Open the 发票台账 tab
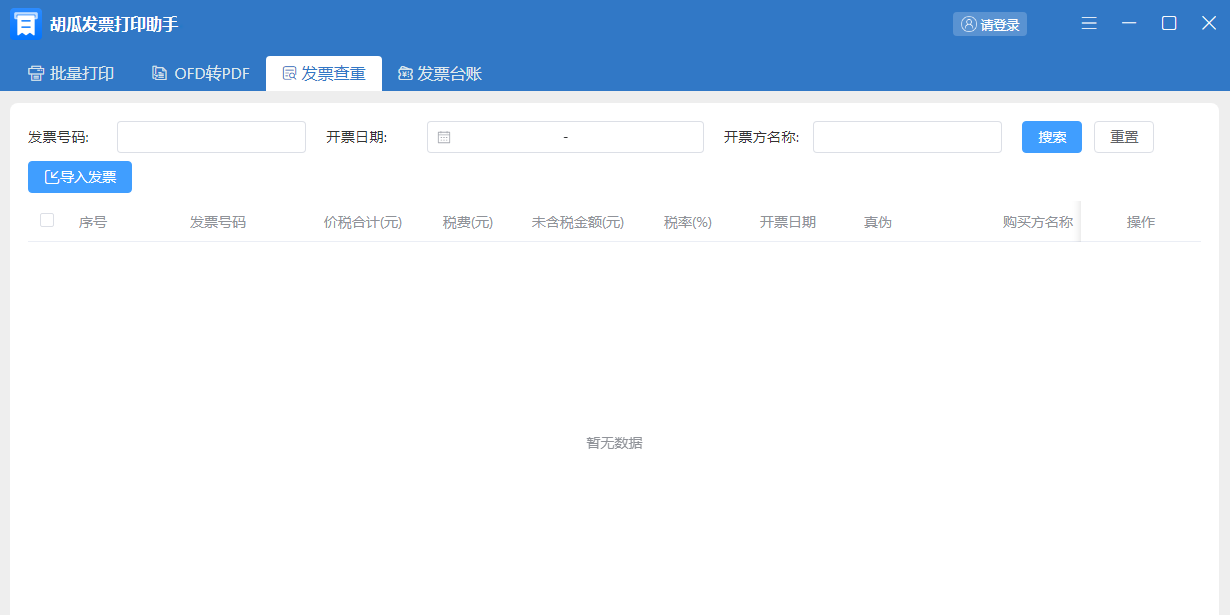Screen dimensions: 1230x615 [440, 73]
